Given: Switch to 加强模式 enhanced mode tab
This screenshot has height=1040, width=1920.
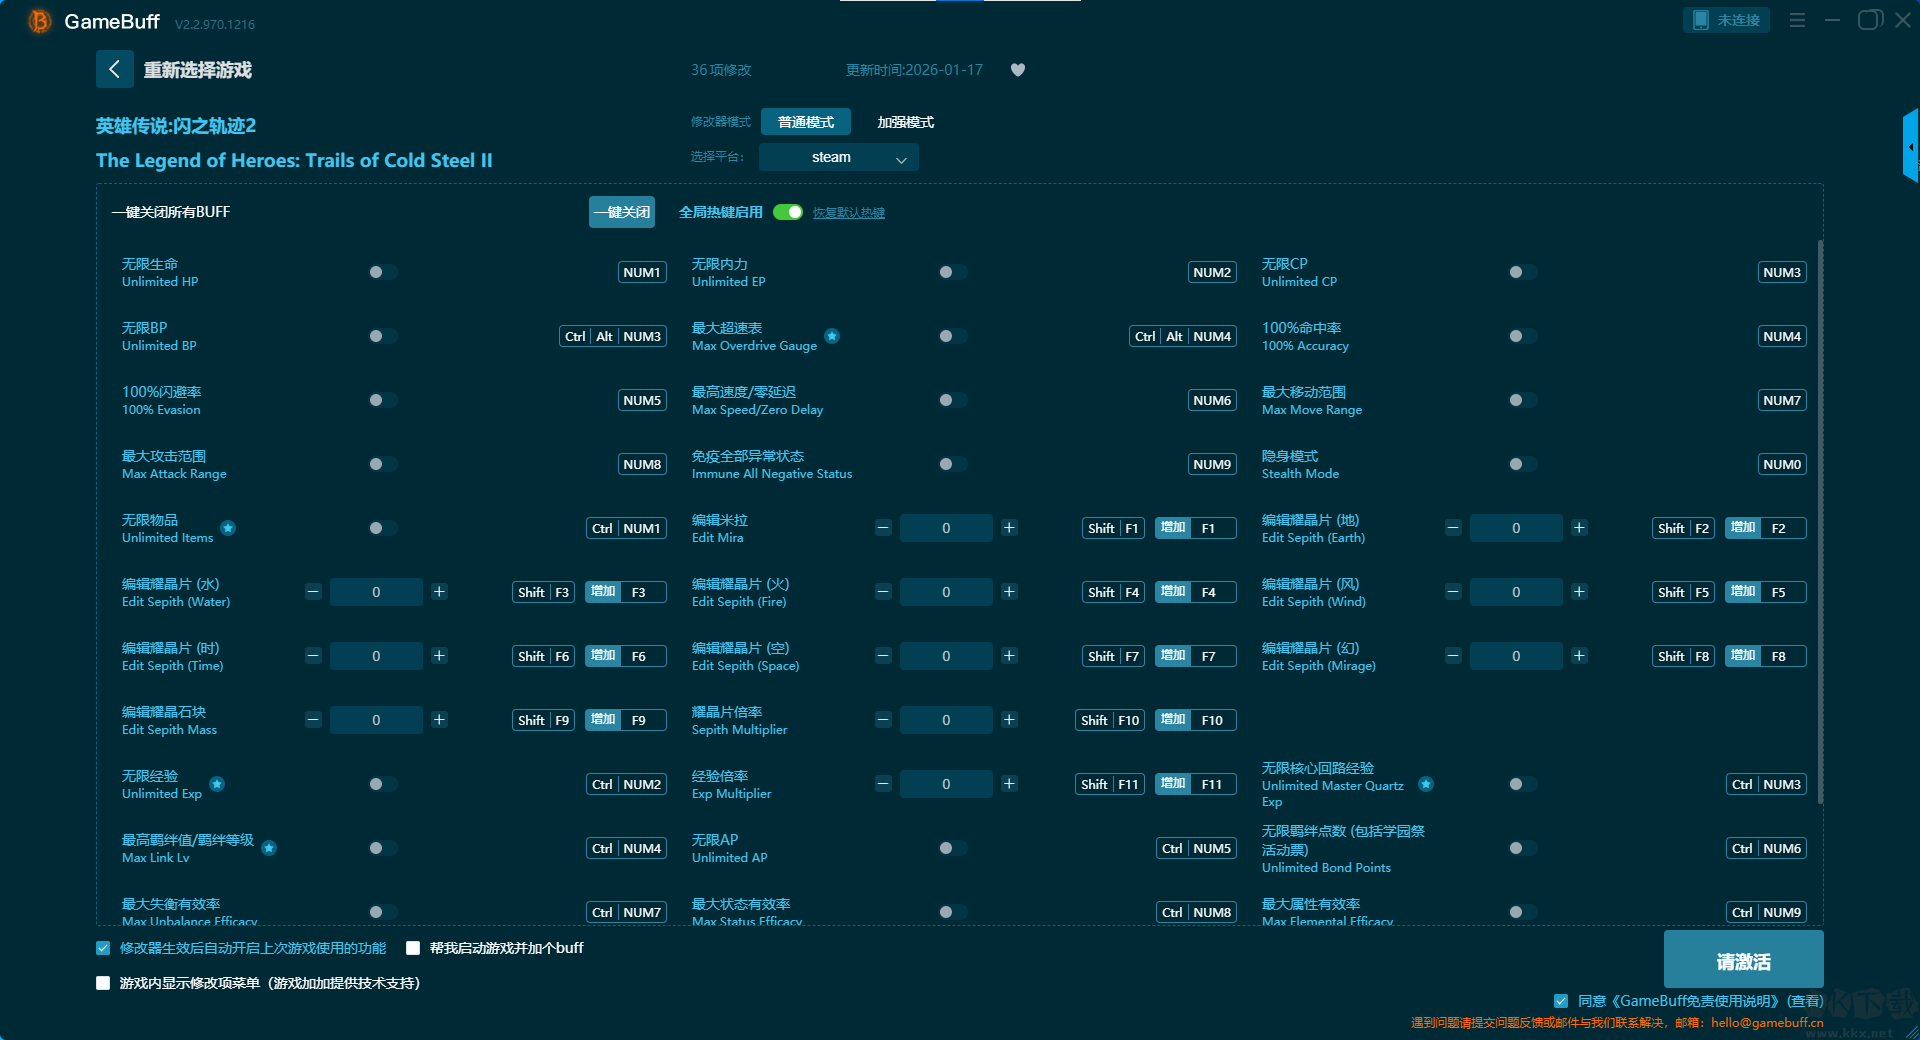Looking at the screenshot, I should coord(906,122).
